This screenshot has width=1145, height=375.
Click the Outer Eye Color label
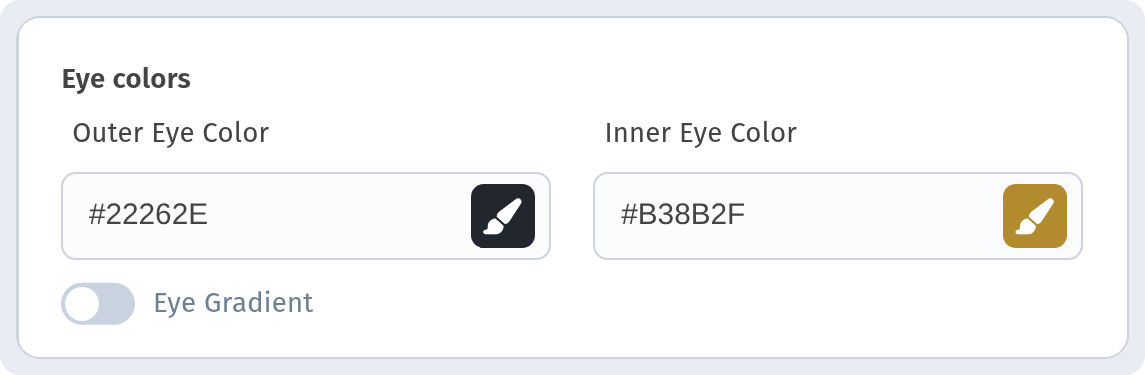pos(171,133)
